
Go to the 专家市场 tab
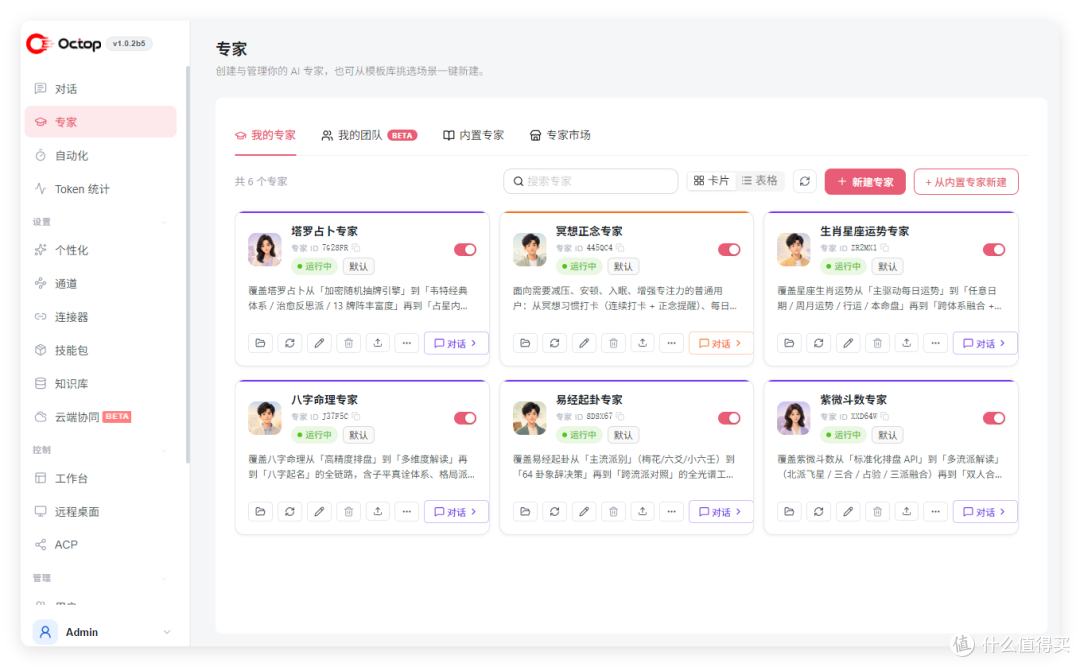pos(560,135)
